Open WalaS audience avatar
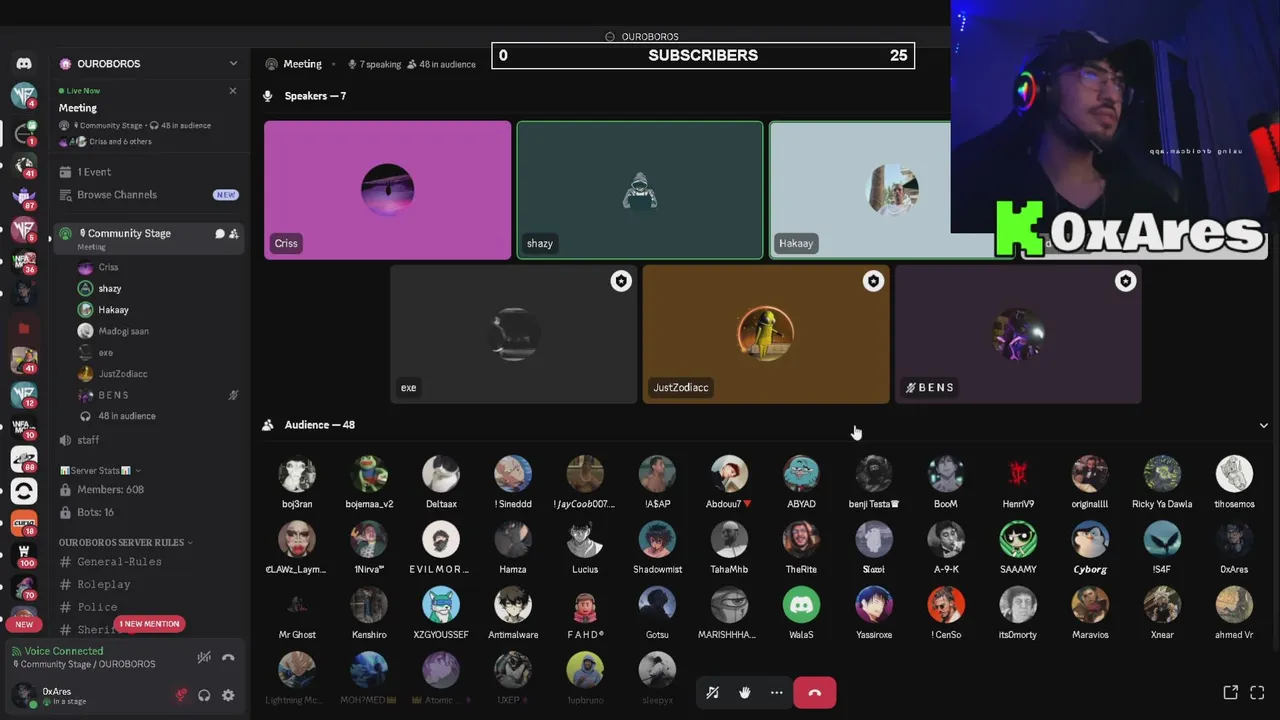Image resolution: width=1280 pixels, height=720 pixels. click(x=801, y=605)
